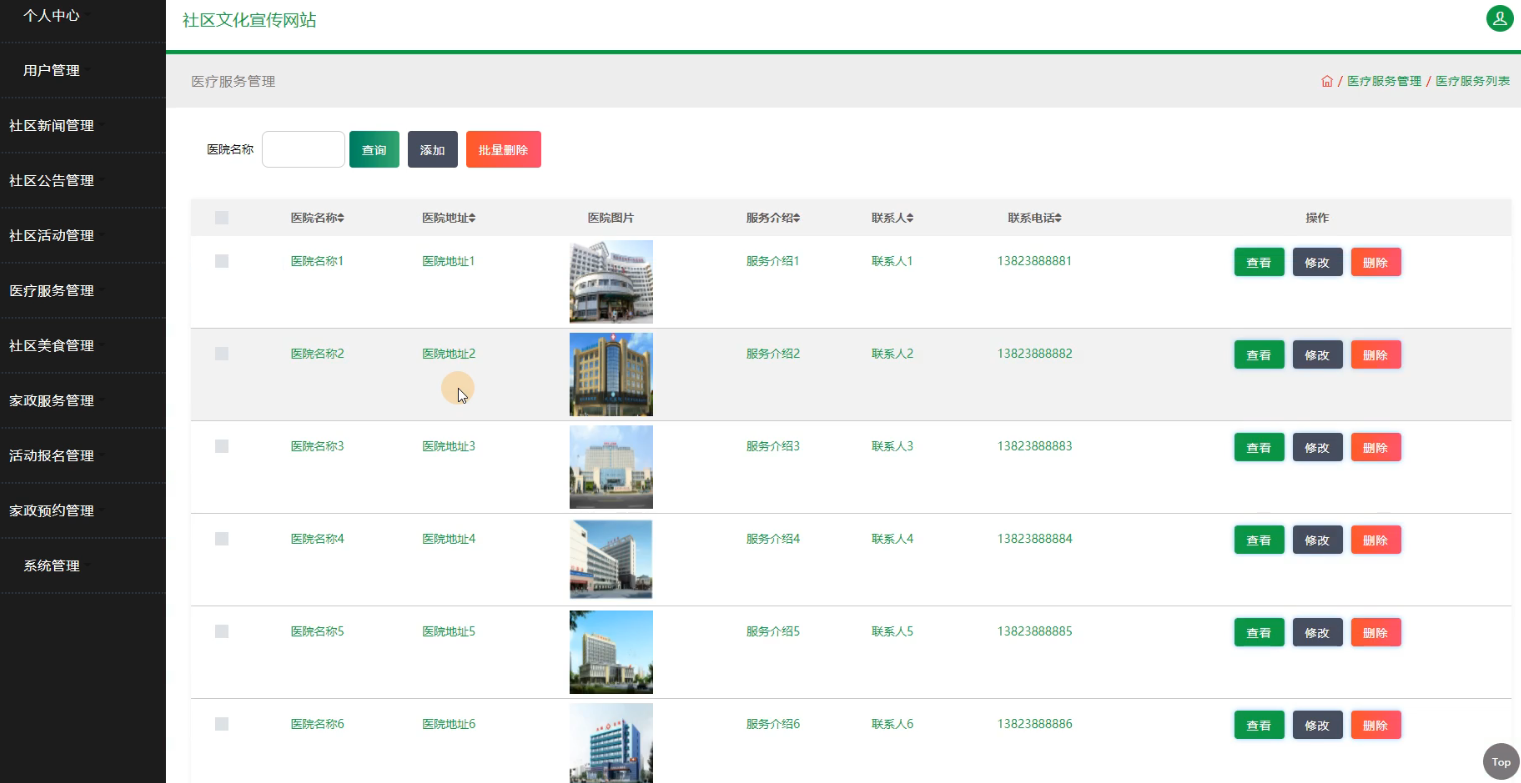Delete the 医院名称6 row
Screen dimensions: 1521x783
(1375, 725)
